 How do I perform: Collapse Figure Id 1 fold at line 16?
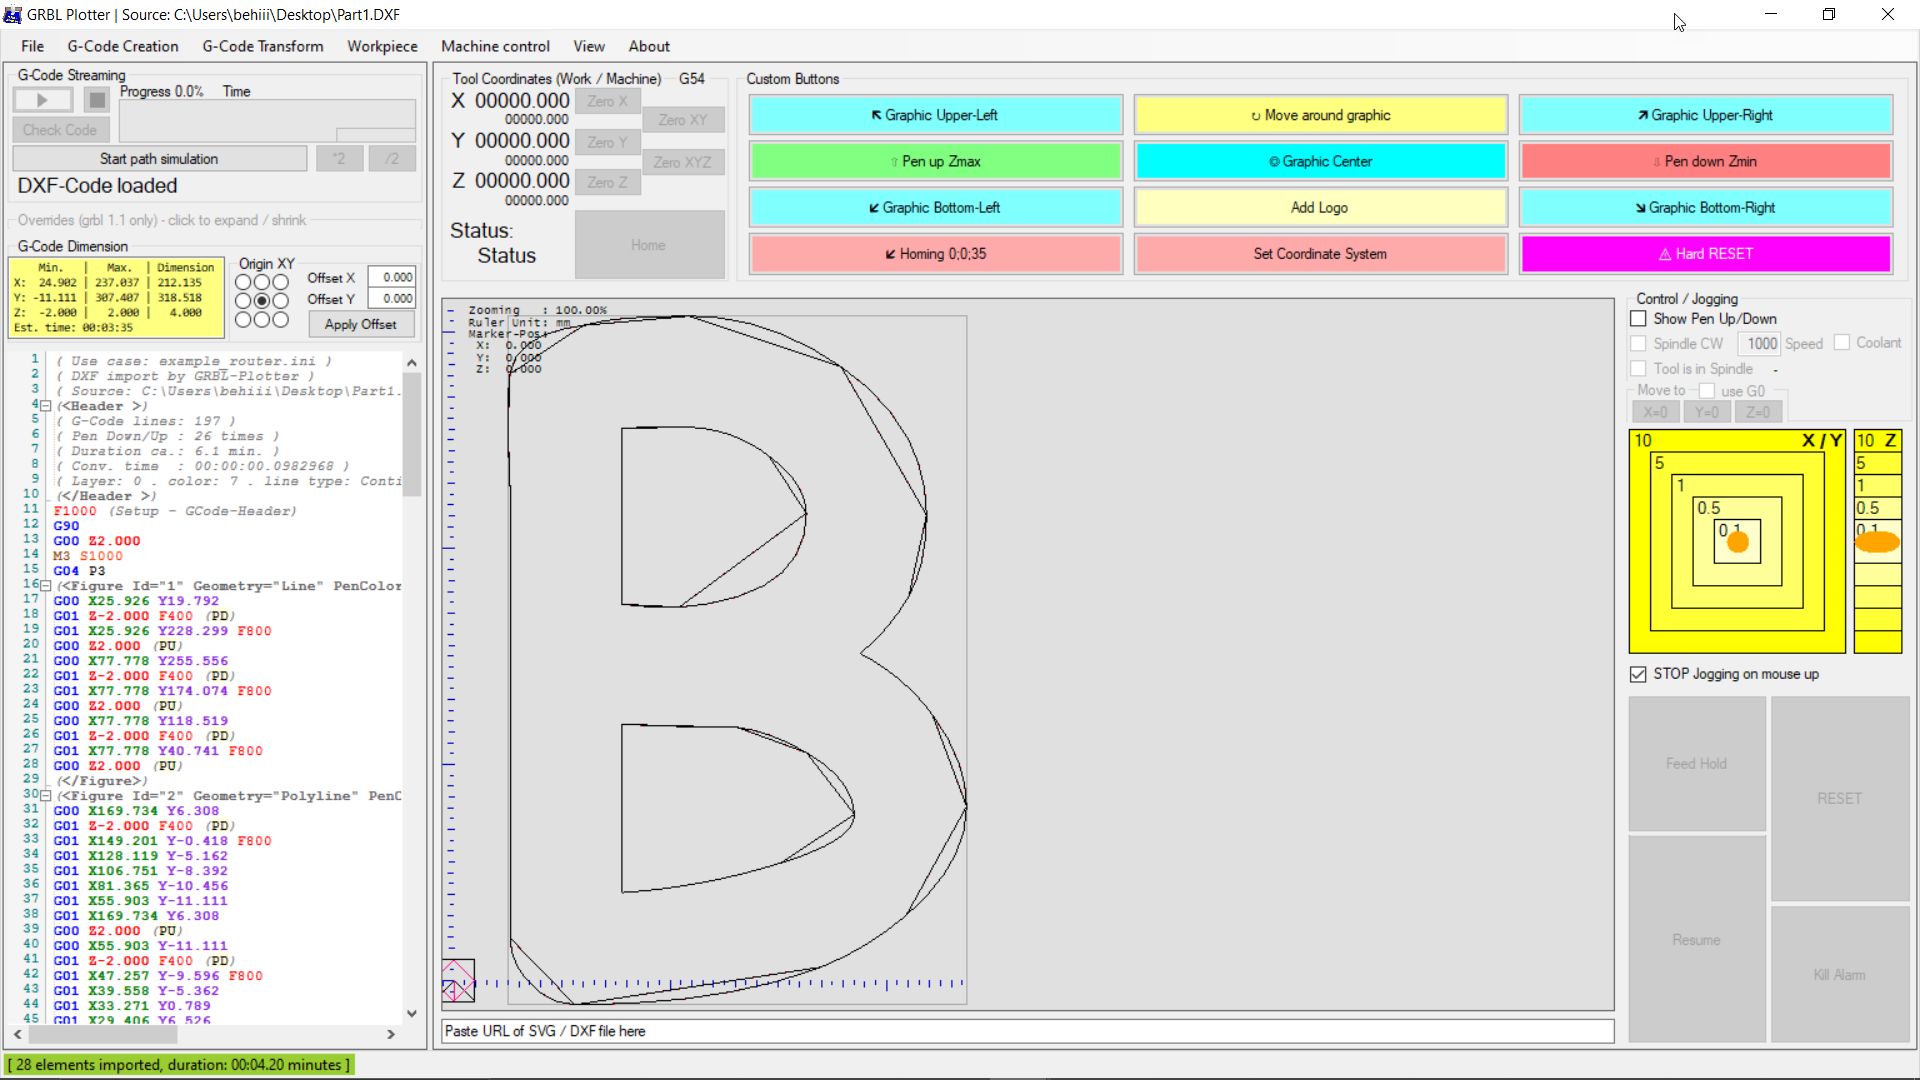(x=46, y=586)
